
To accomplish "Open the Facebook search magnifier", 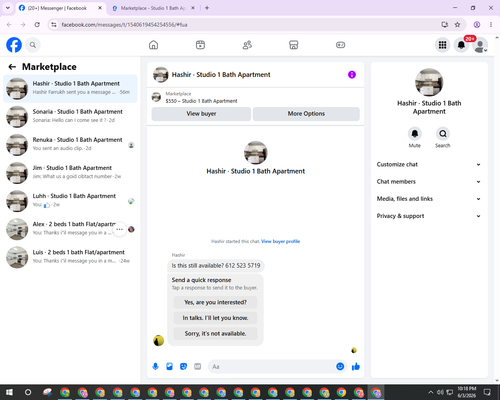I will tap(33, 45).
